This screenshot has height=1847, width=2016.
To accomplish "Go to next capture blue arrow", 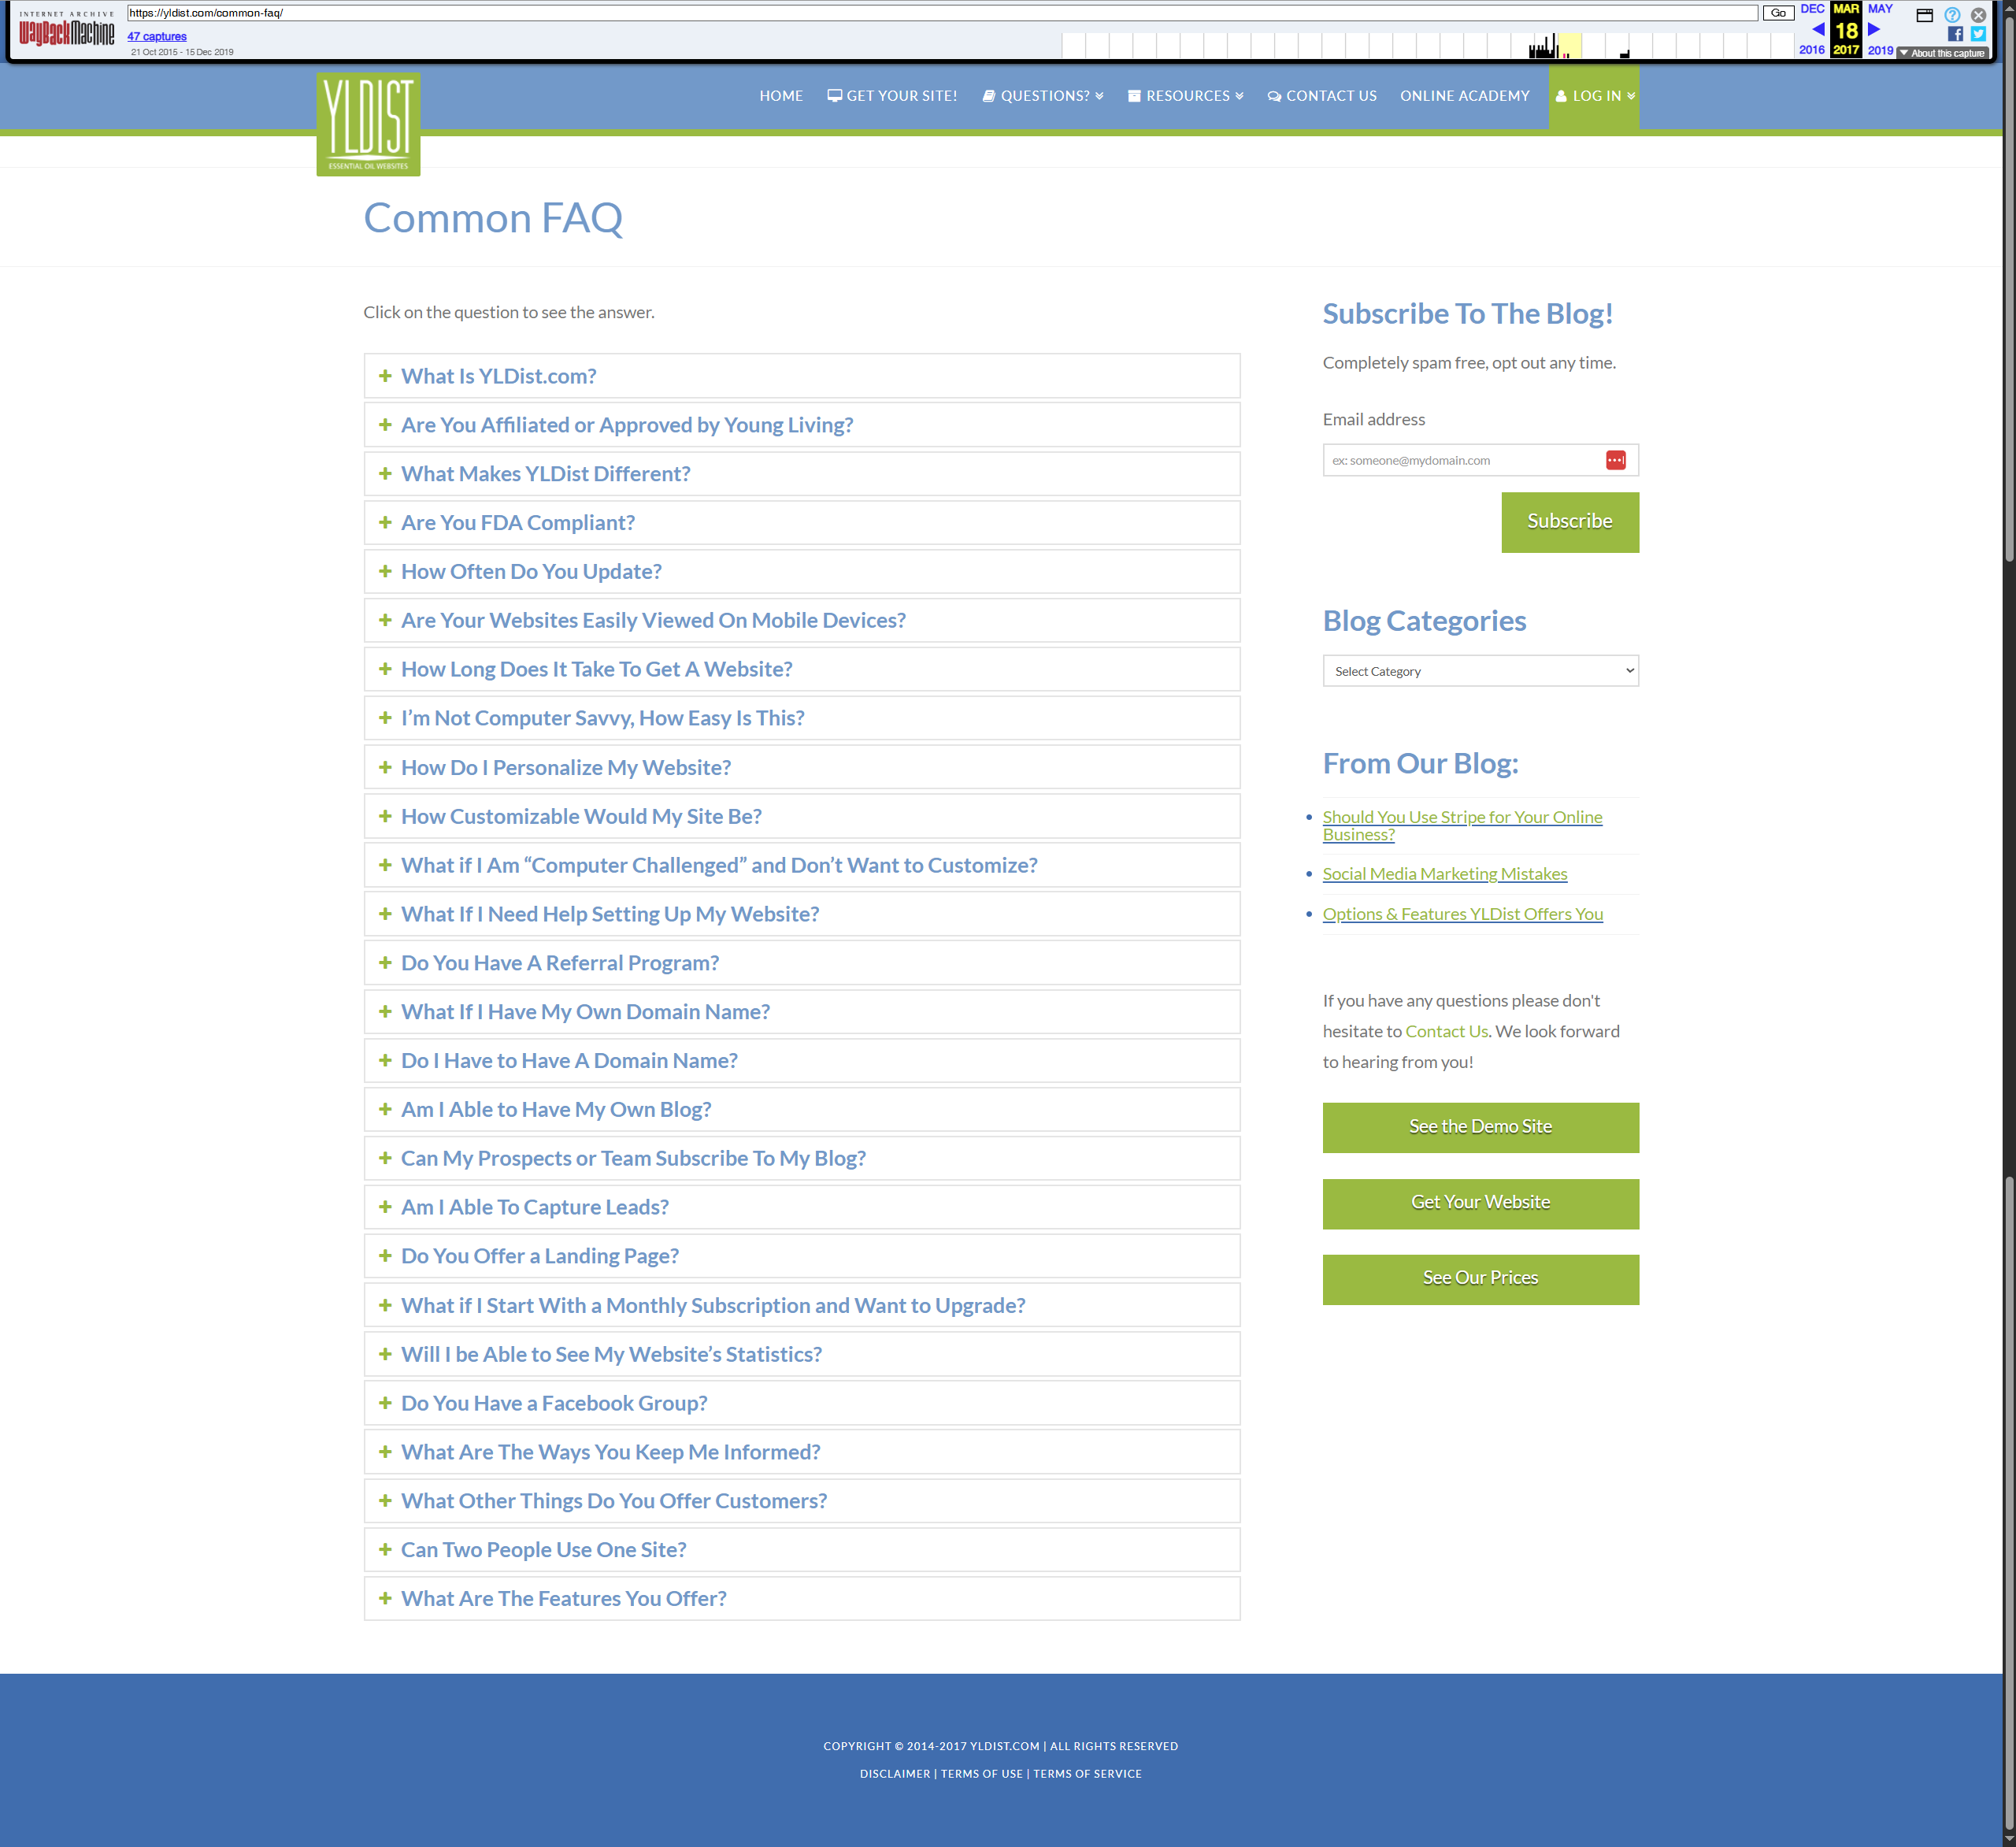I will click(x=1874, y=29).
